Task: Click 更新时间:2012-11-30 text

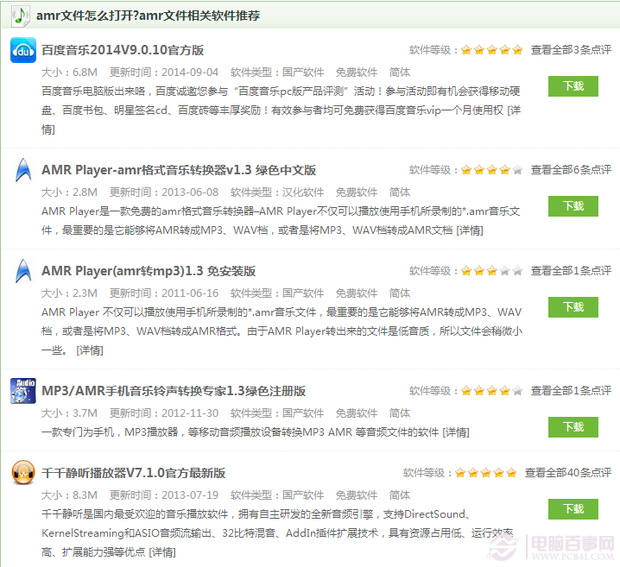Action: point(164,413)
